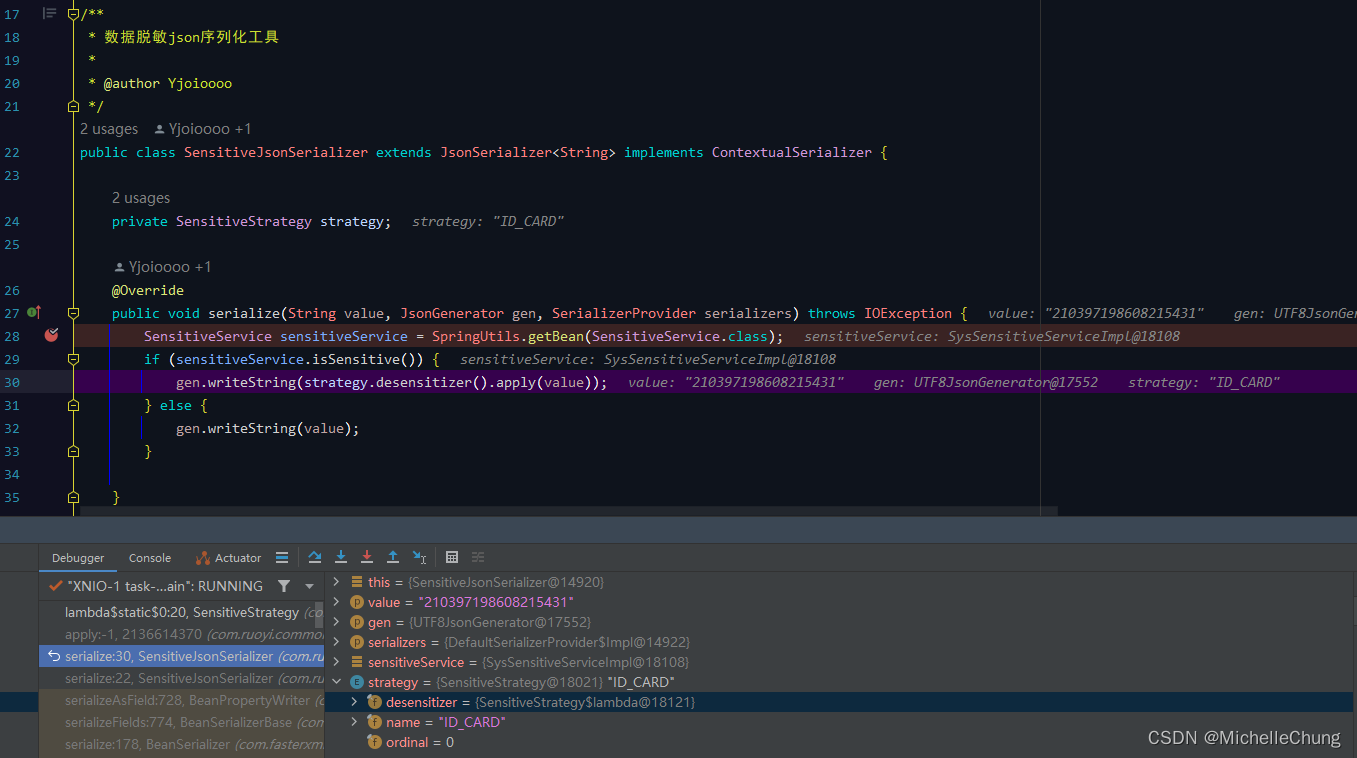
Task: Click the author person icon above class declaration
Action: [159, 129]
